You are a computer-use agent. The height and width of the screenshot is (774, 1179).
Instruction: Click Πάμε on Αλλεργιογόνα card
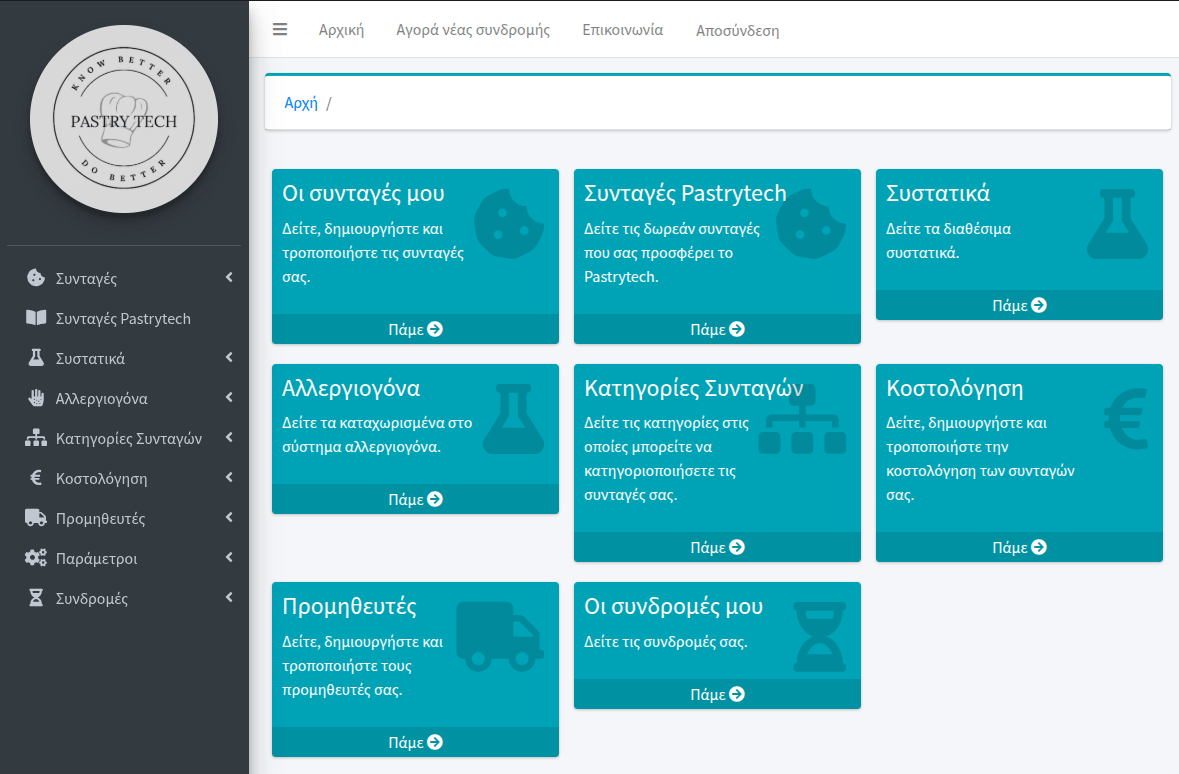coord(415,499)
